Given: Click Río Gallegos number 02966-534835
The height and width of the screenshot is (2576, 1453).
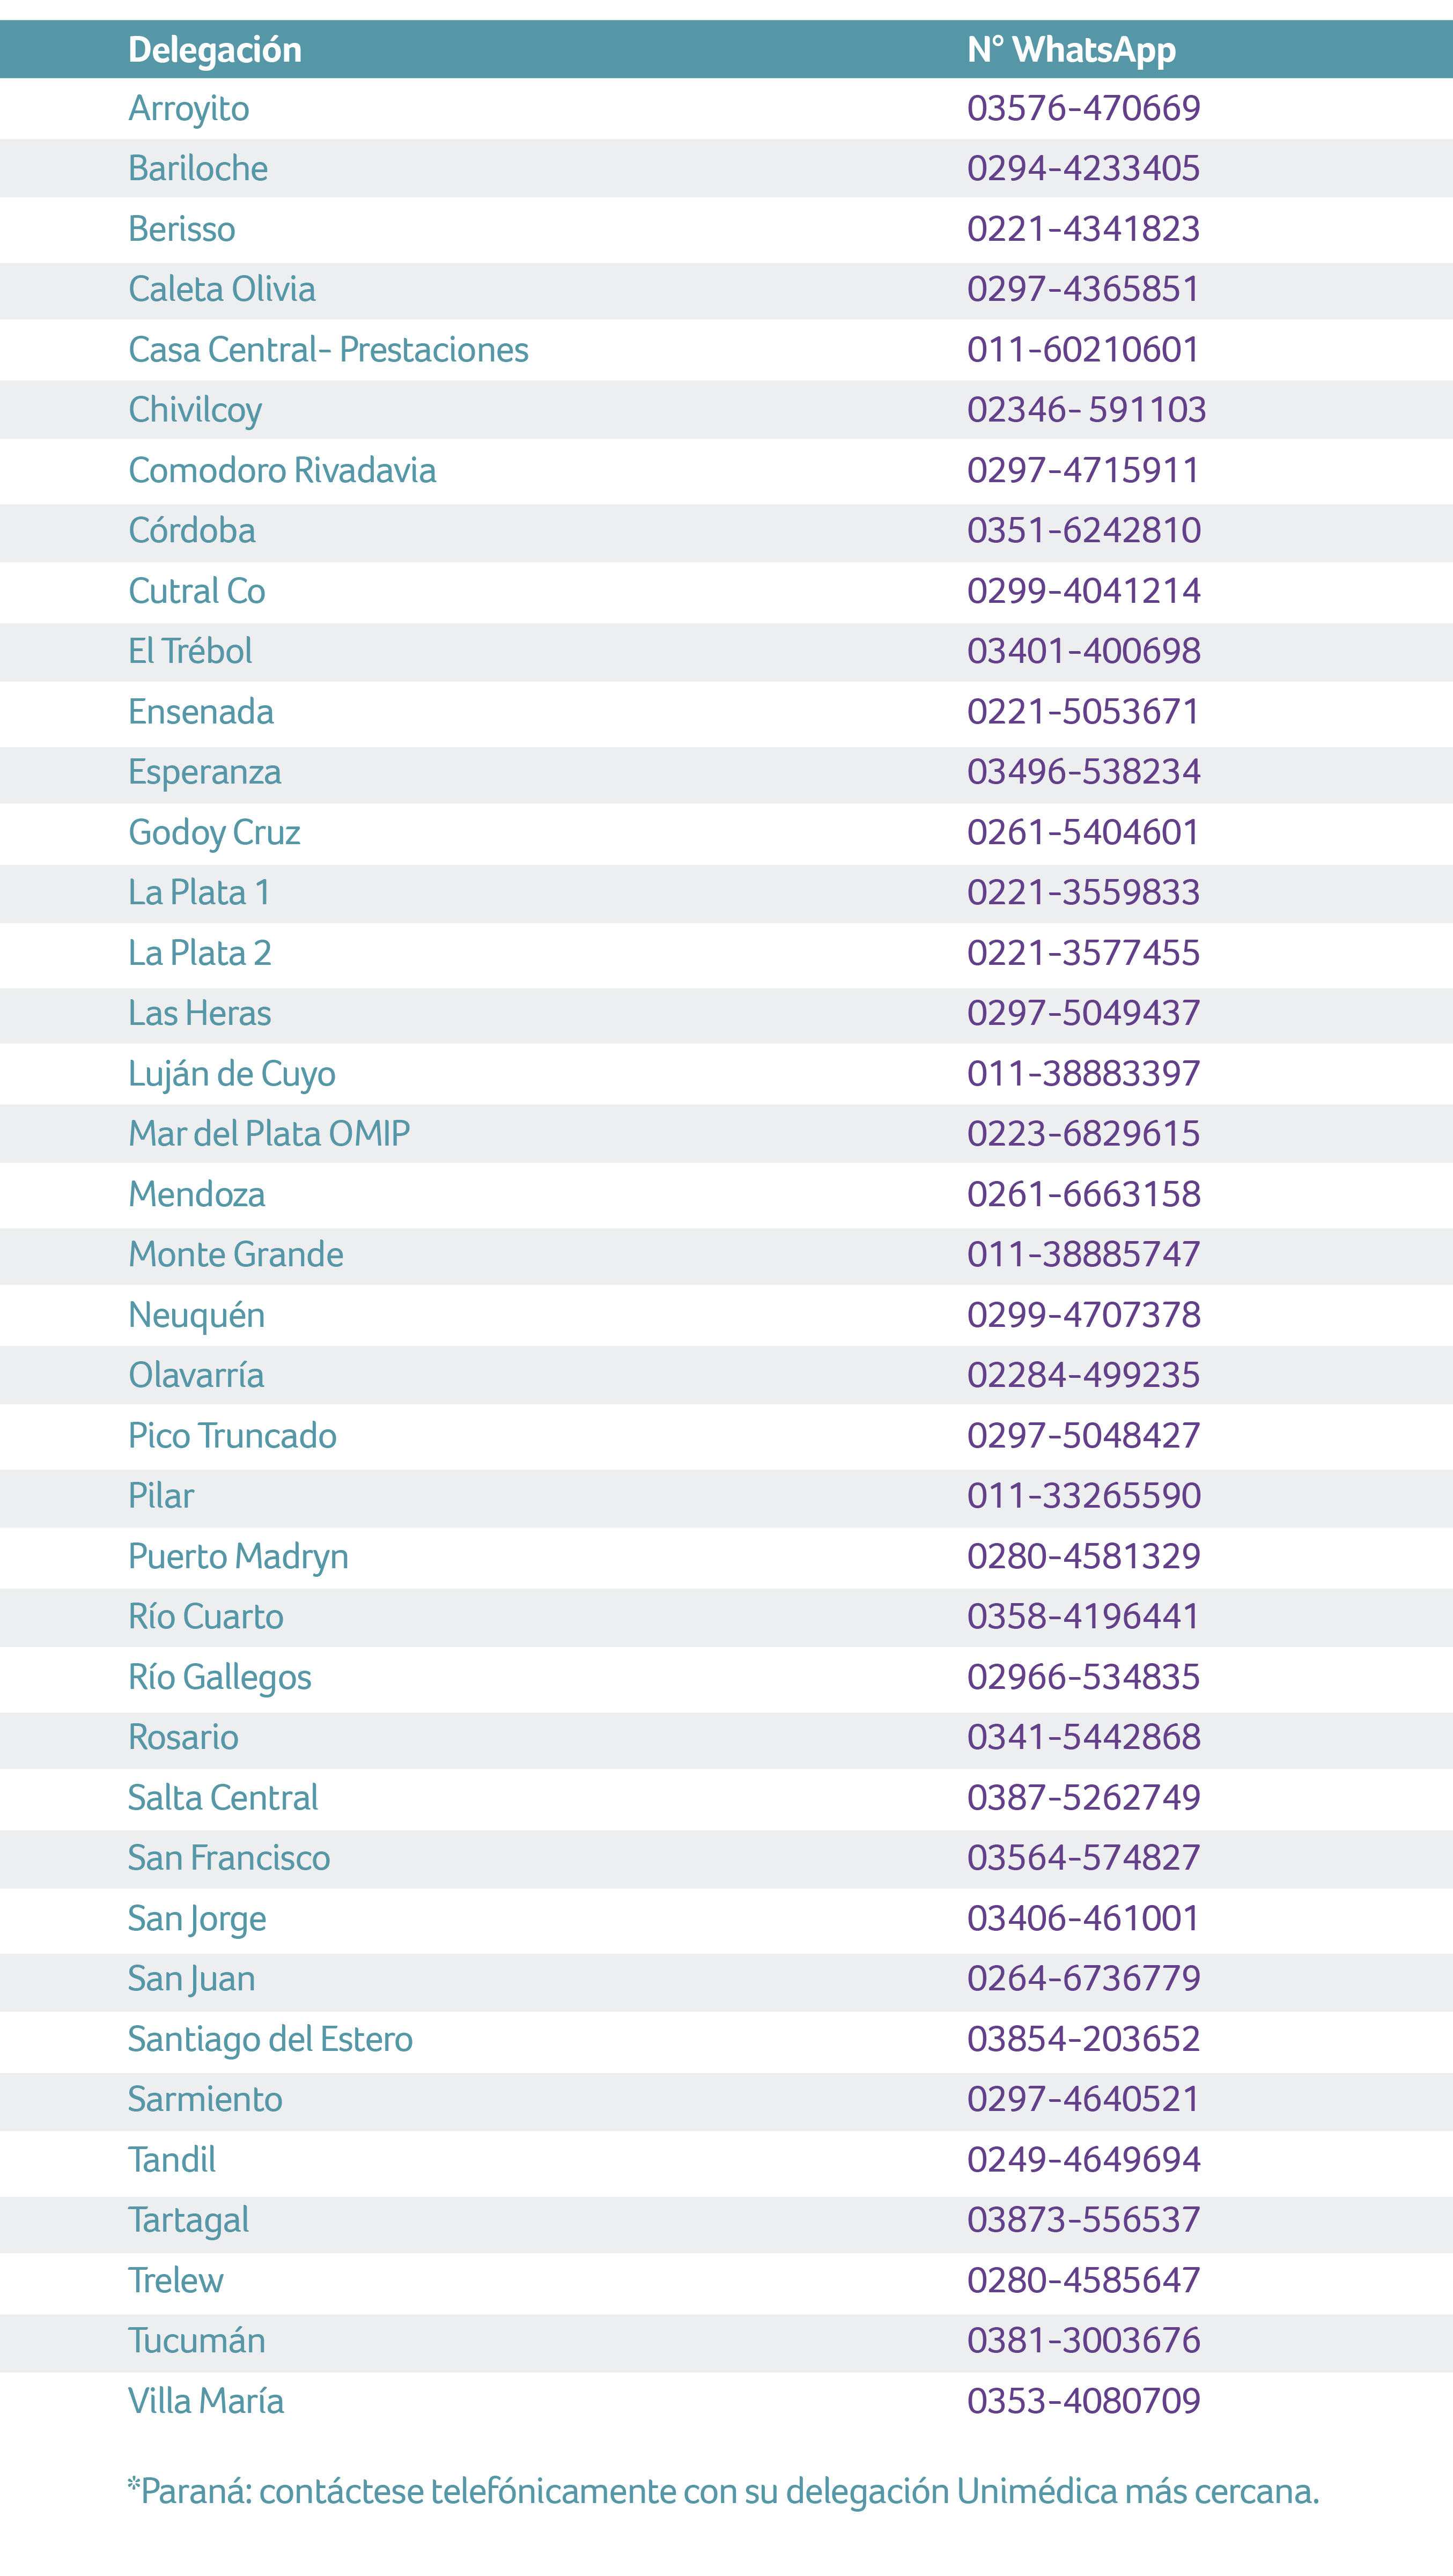Looking at the screenshot, I should point(1083,1676).
